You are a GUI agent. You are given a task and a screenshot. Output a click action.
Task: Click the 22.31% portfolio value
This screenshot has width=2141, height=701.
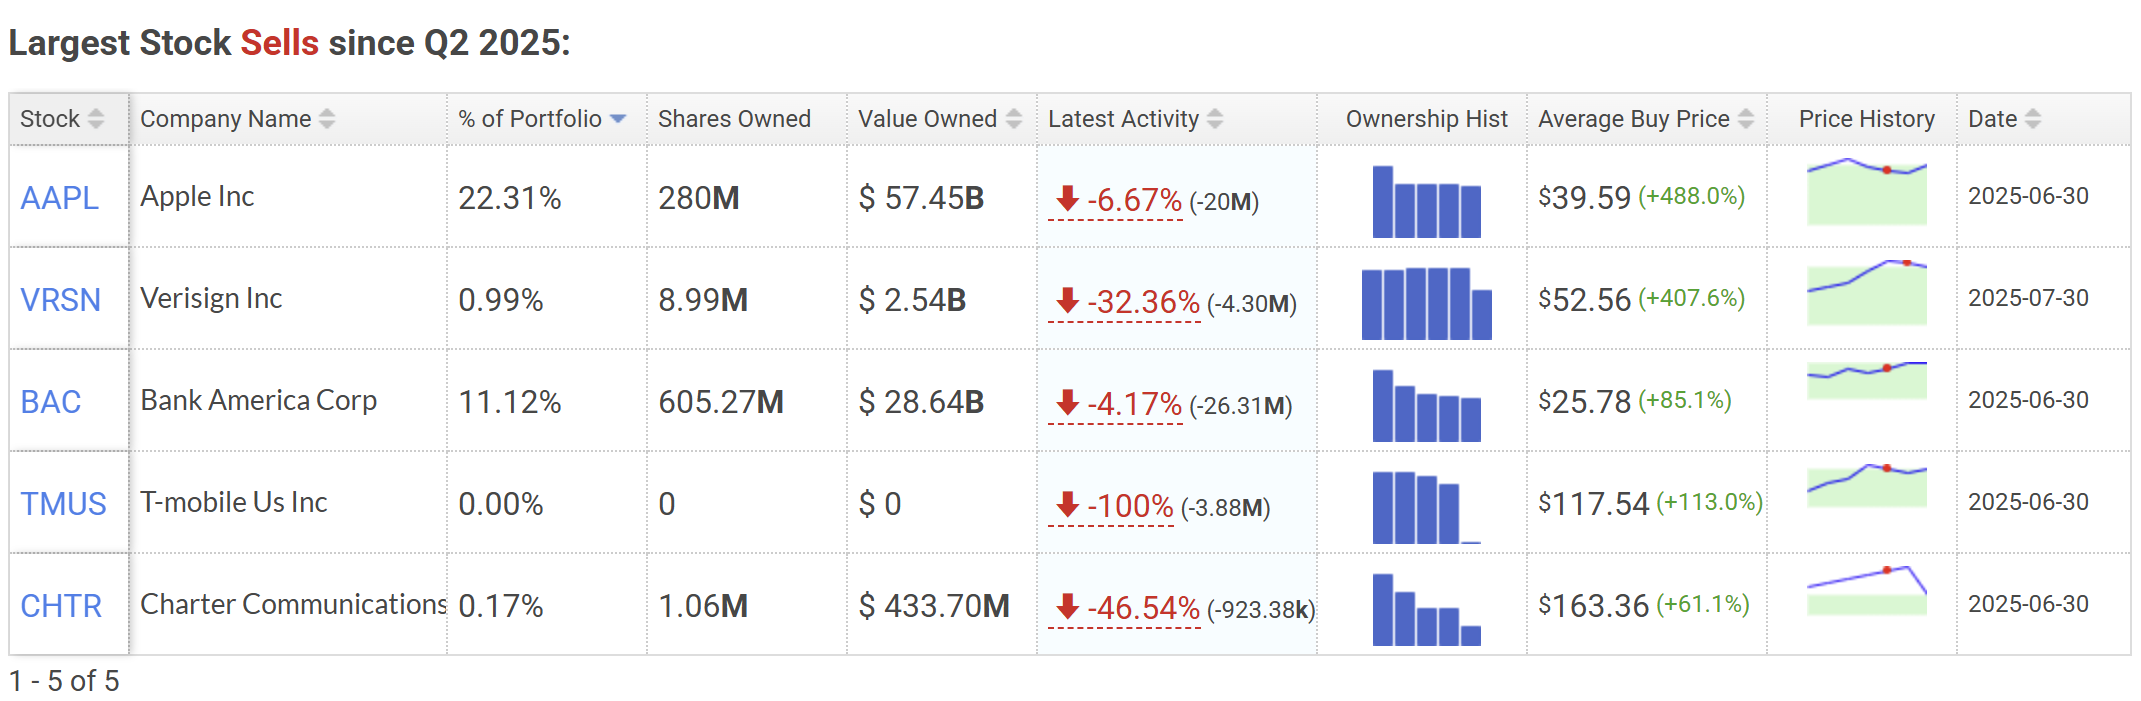509,198
